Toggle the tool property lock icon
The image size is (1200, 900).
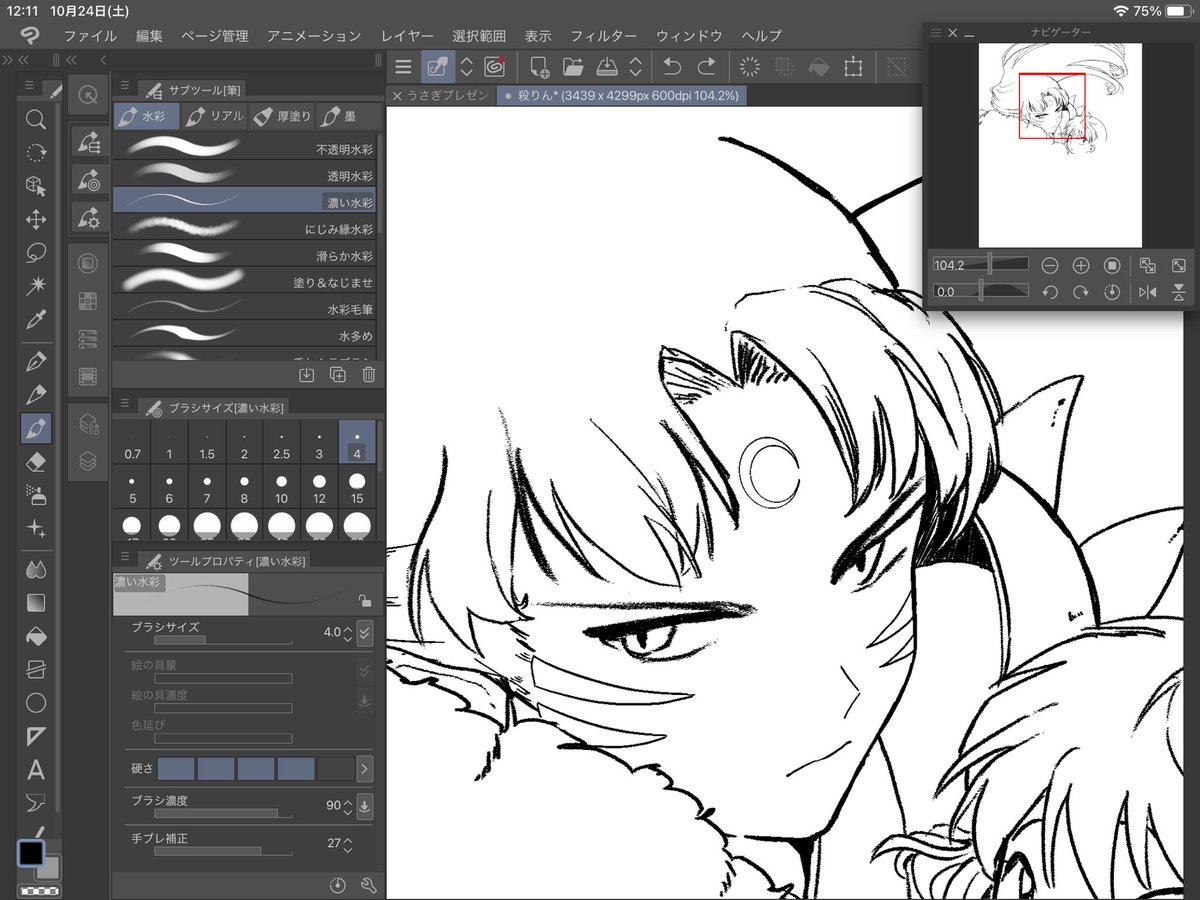tap(366, 599)
